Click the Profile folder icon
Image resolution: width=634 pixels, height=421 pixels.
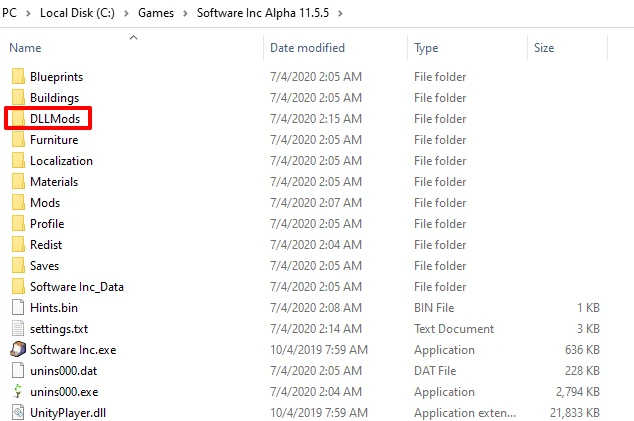18,224
